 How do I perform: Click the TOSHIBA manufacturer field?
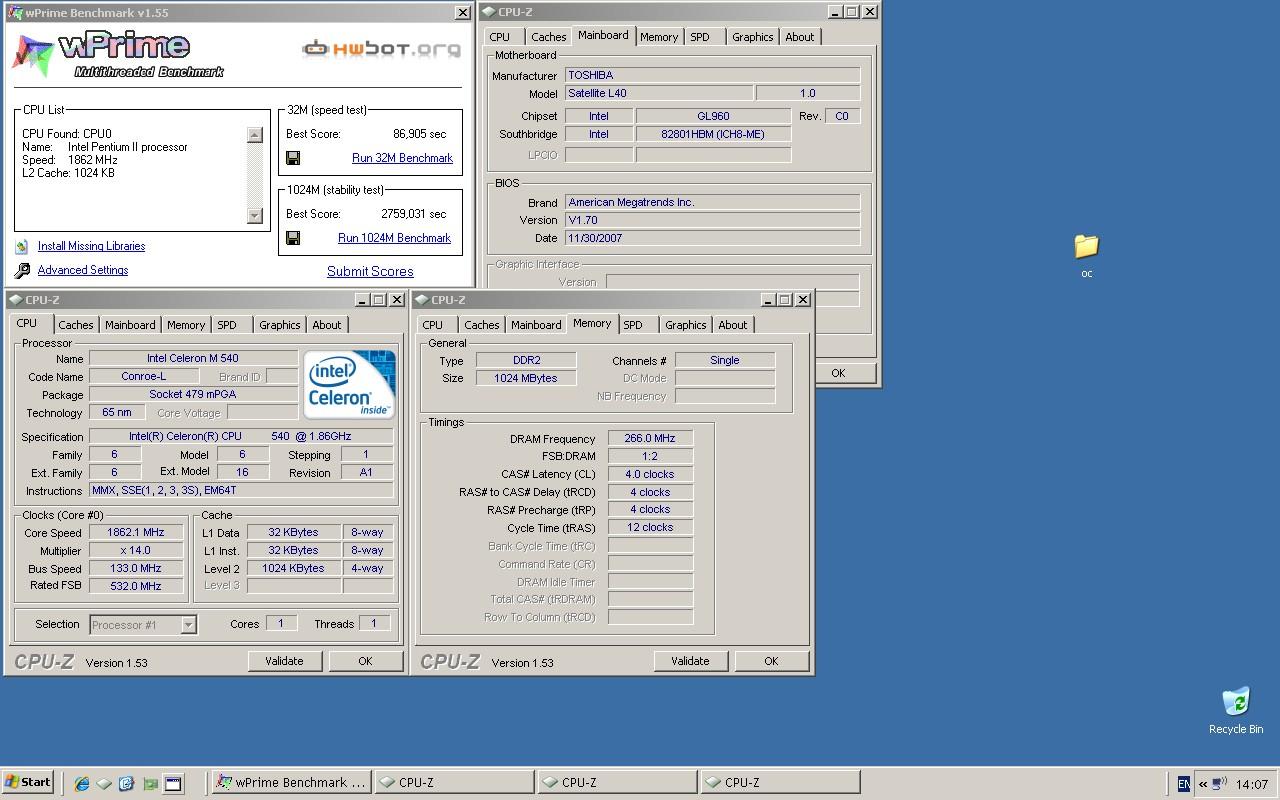point(712,75)
